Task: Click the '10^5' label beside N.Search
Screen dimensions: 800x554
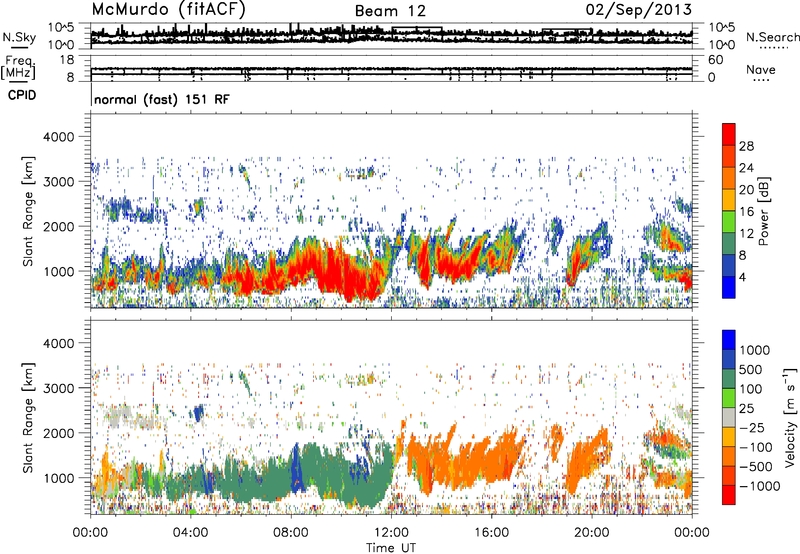Action: point(721,27)
